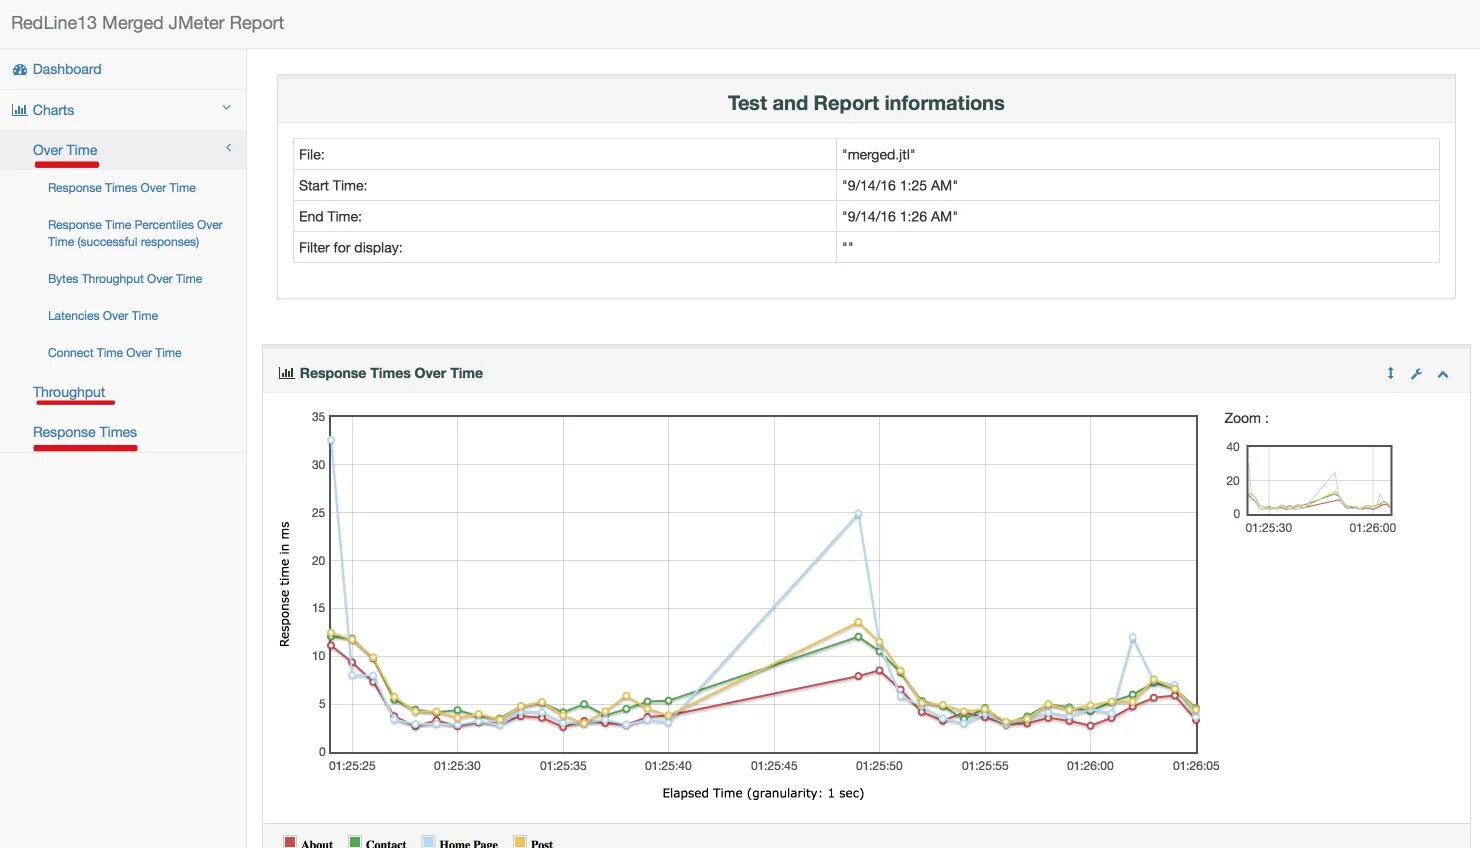Collapse the Charts menu chevron
The width and height of the screenshot is (1480, 848).
point(226,108)
